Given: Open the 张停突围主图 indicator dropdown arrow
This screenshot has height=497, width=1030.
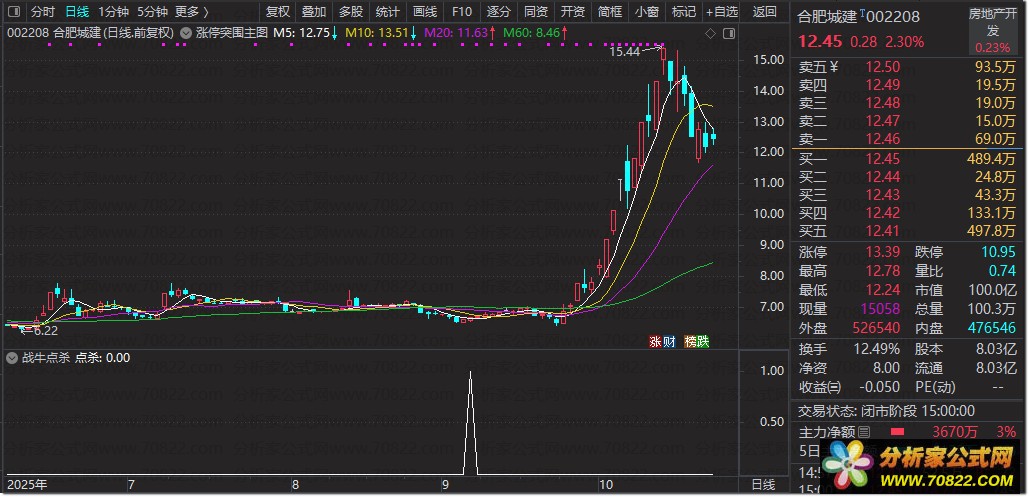Looking at the screenshot, I should coord(185,32).
